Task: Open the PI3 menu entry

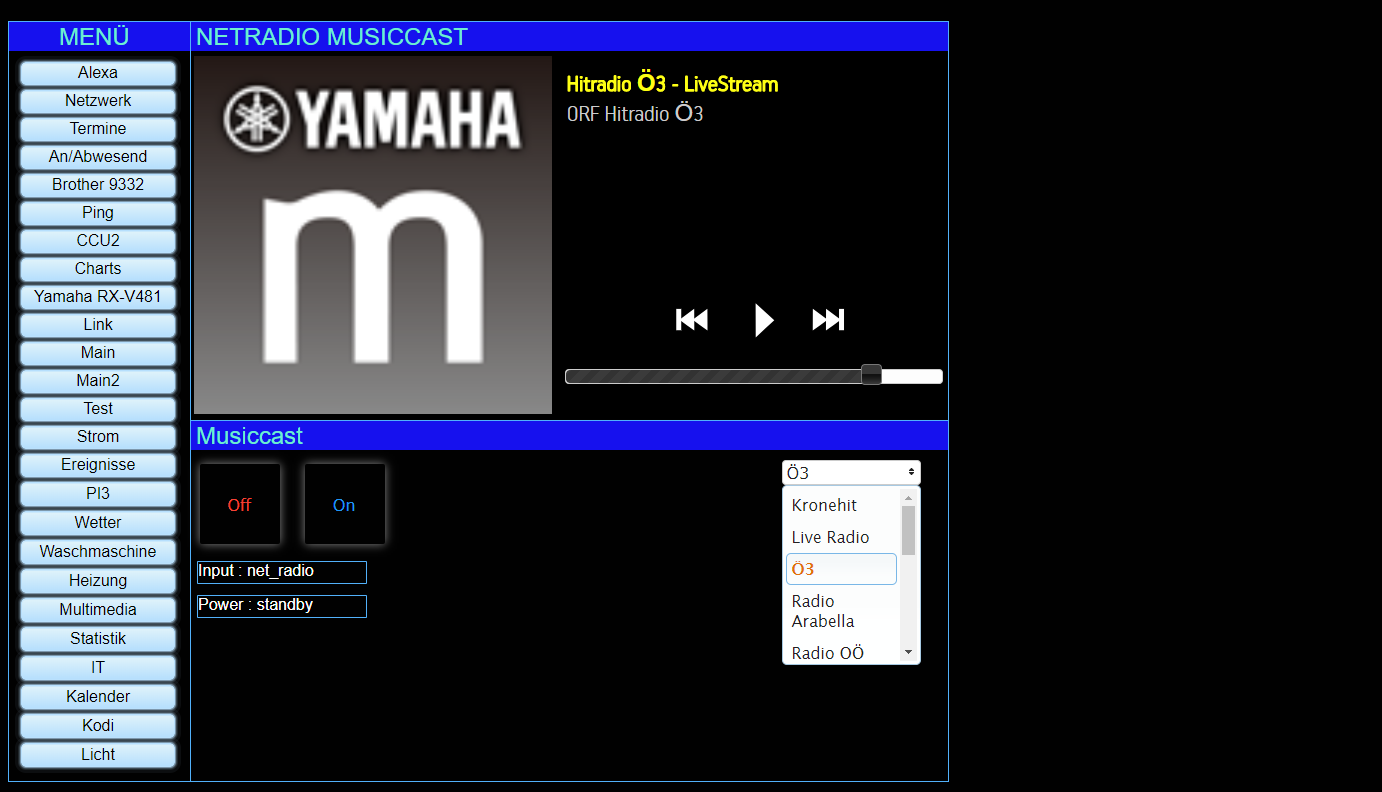Action: pos(98,494)
